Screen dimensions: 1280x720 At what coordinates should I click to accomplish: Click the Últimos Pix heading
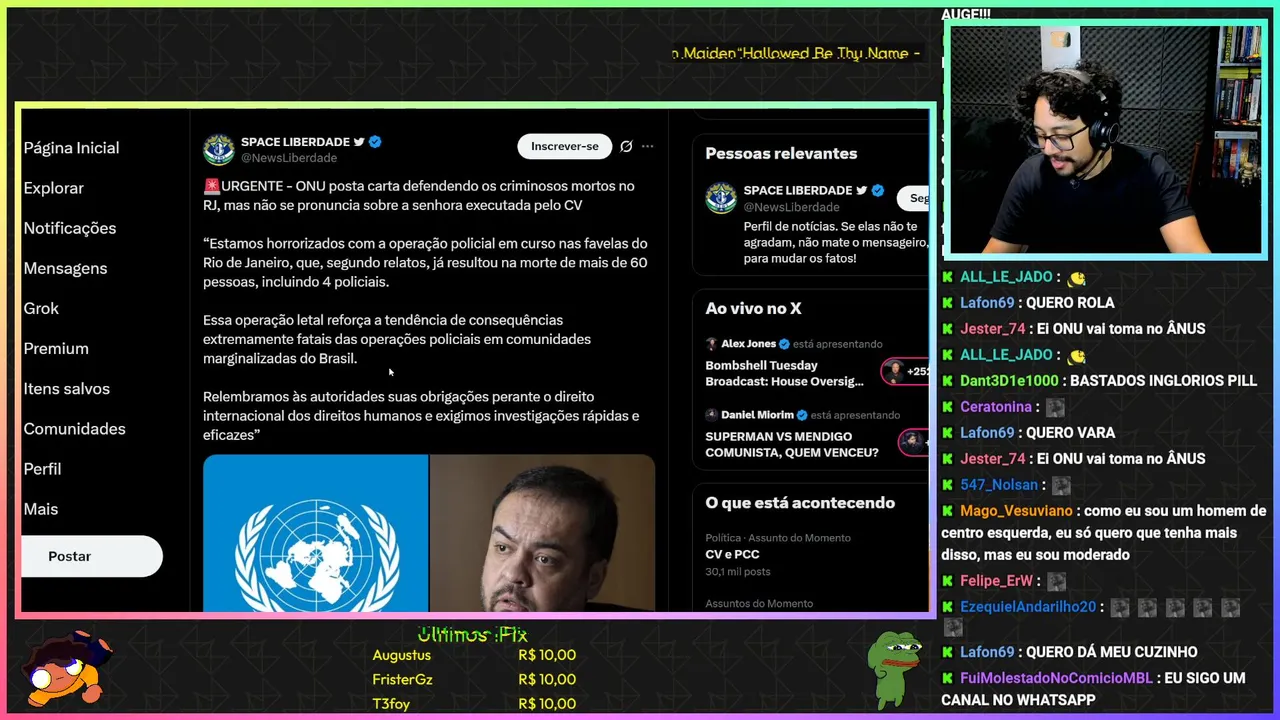[472, 634]
